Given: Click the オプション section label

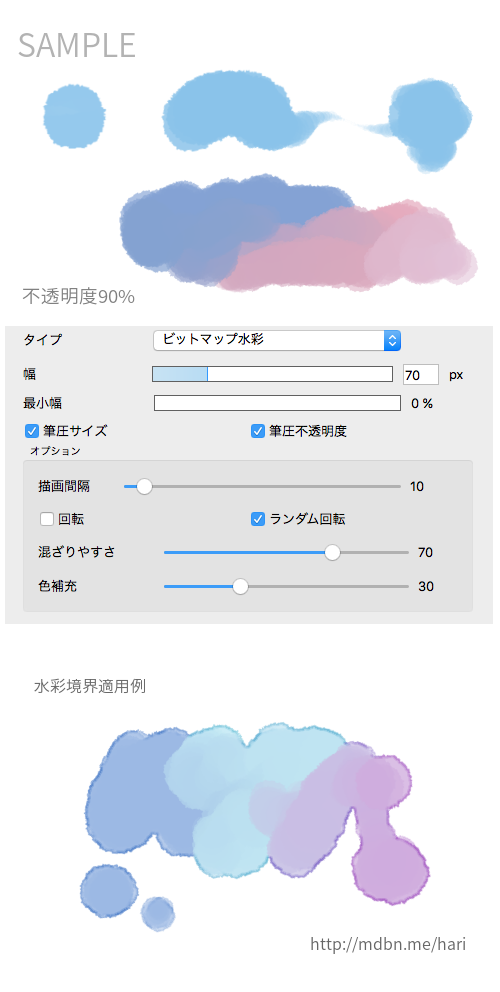Looking at the screenshot, I should click(x=56, y=451).
